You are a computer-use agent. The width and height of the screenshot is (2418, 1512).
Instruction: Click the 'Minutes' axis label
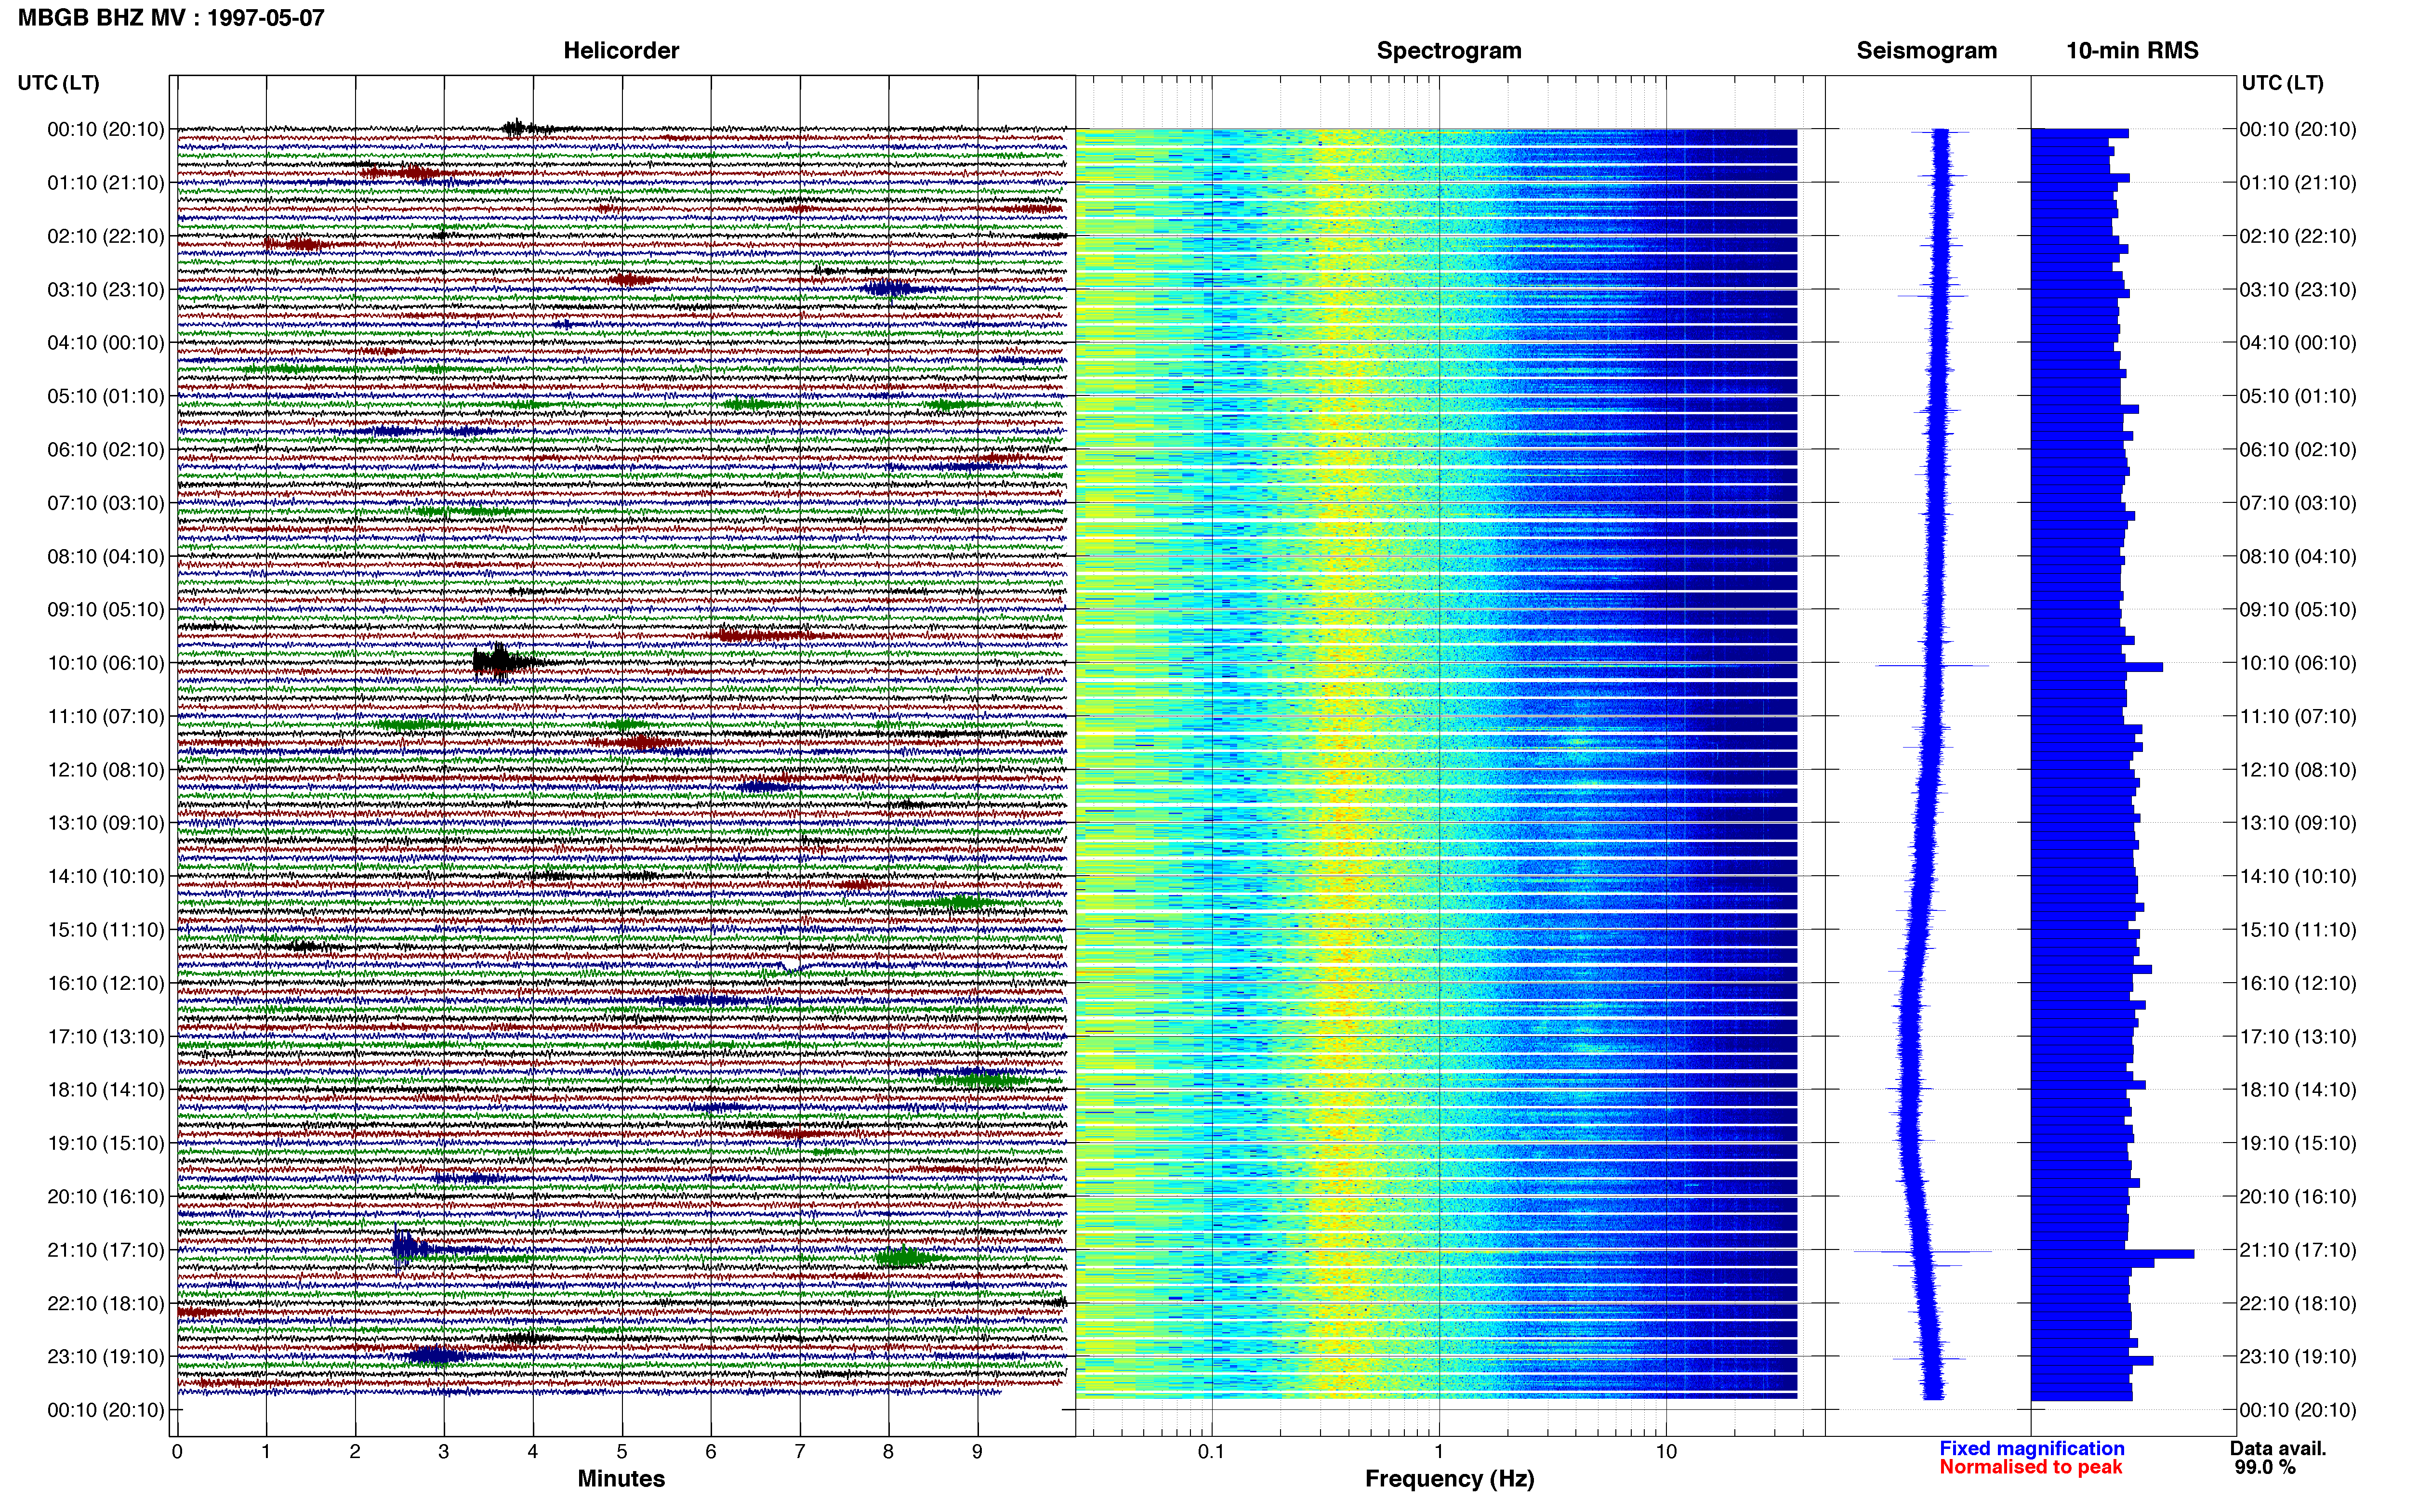[x=621, y=1478]
